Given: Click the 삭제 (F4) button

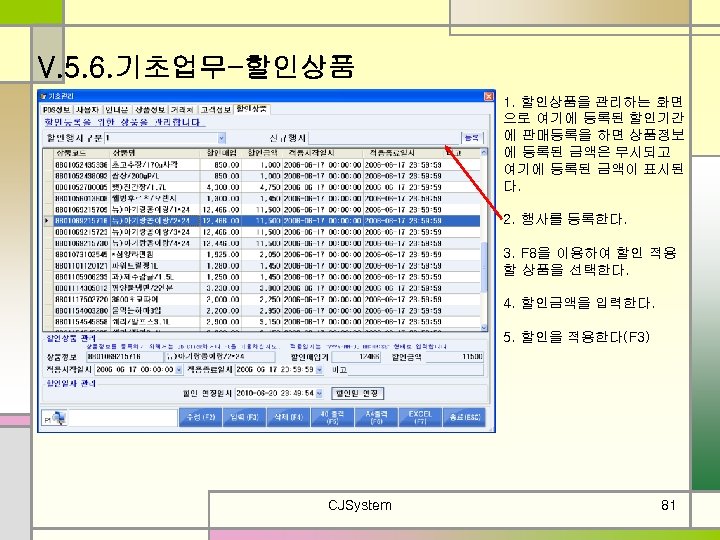Looking at the screenshot, I should click(x=288, y=417).
